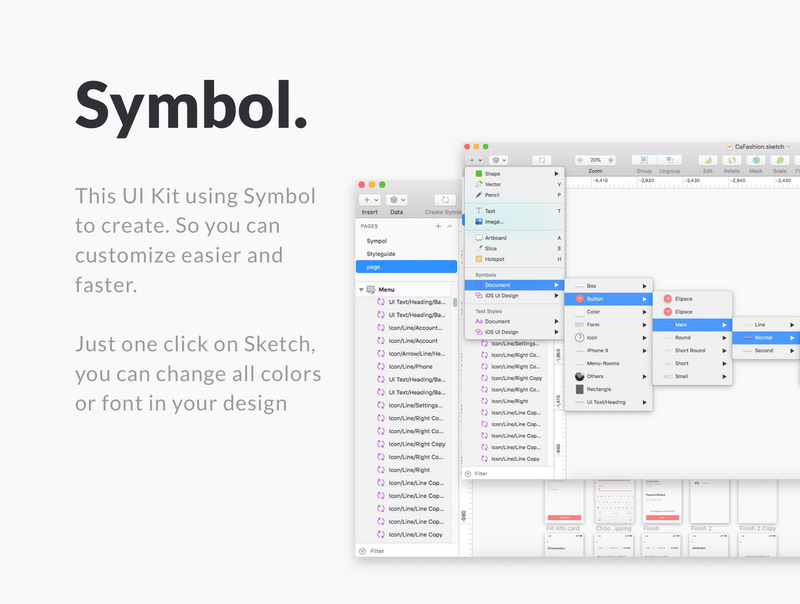Image resolution: width=800 pixels, height=604 pixels.
Task: Select the Text tool in the Insert menu
Action: 514,211
